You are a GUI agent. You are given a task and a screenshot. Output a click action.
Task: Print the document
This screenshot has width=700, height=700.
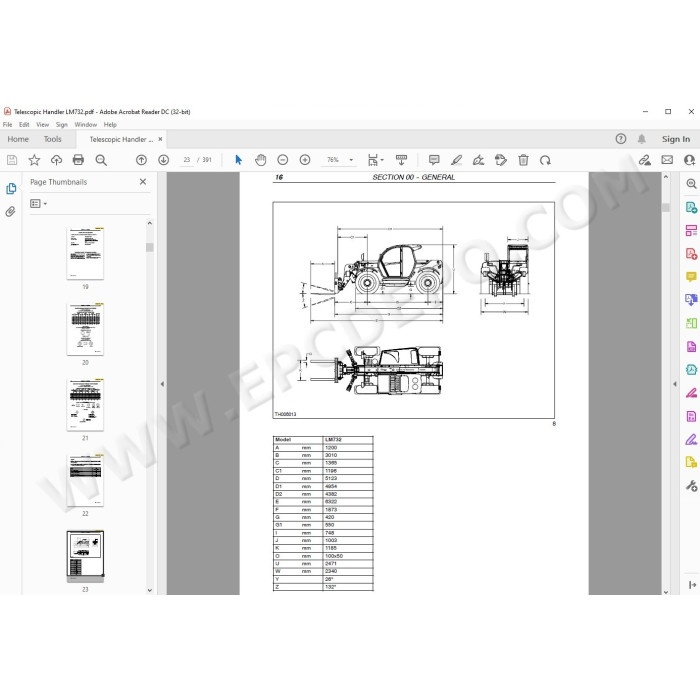point(78,160)
